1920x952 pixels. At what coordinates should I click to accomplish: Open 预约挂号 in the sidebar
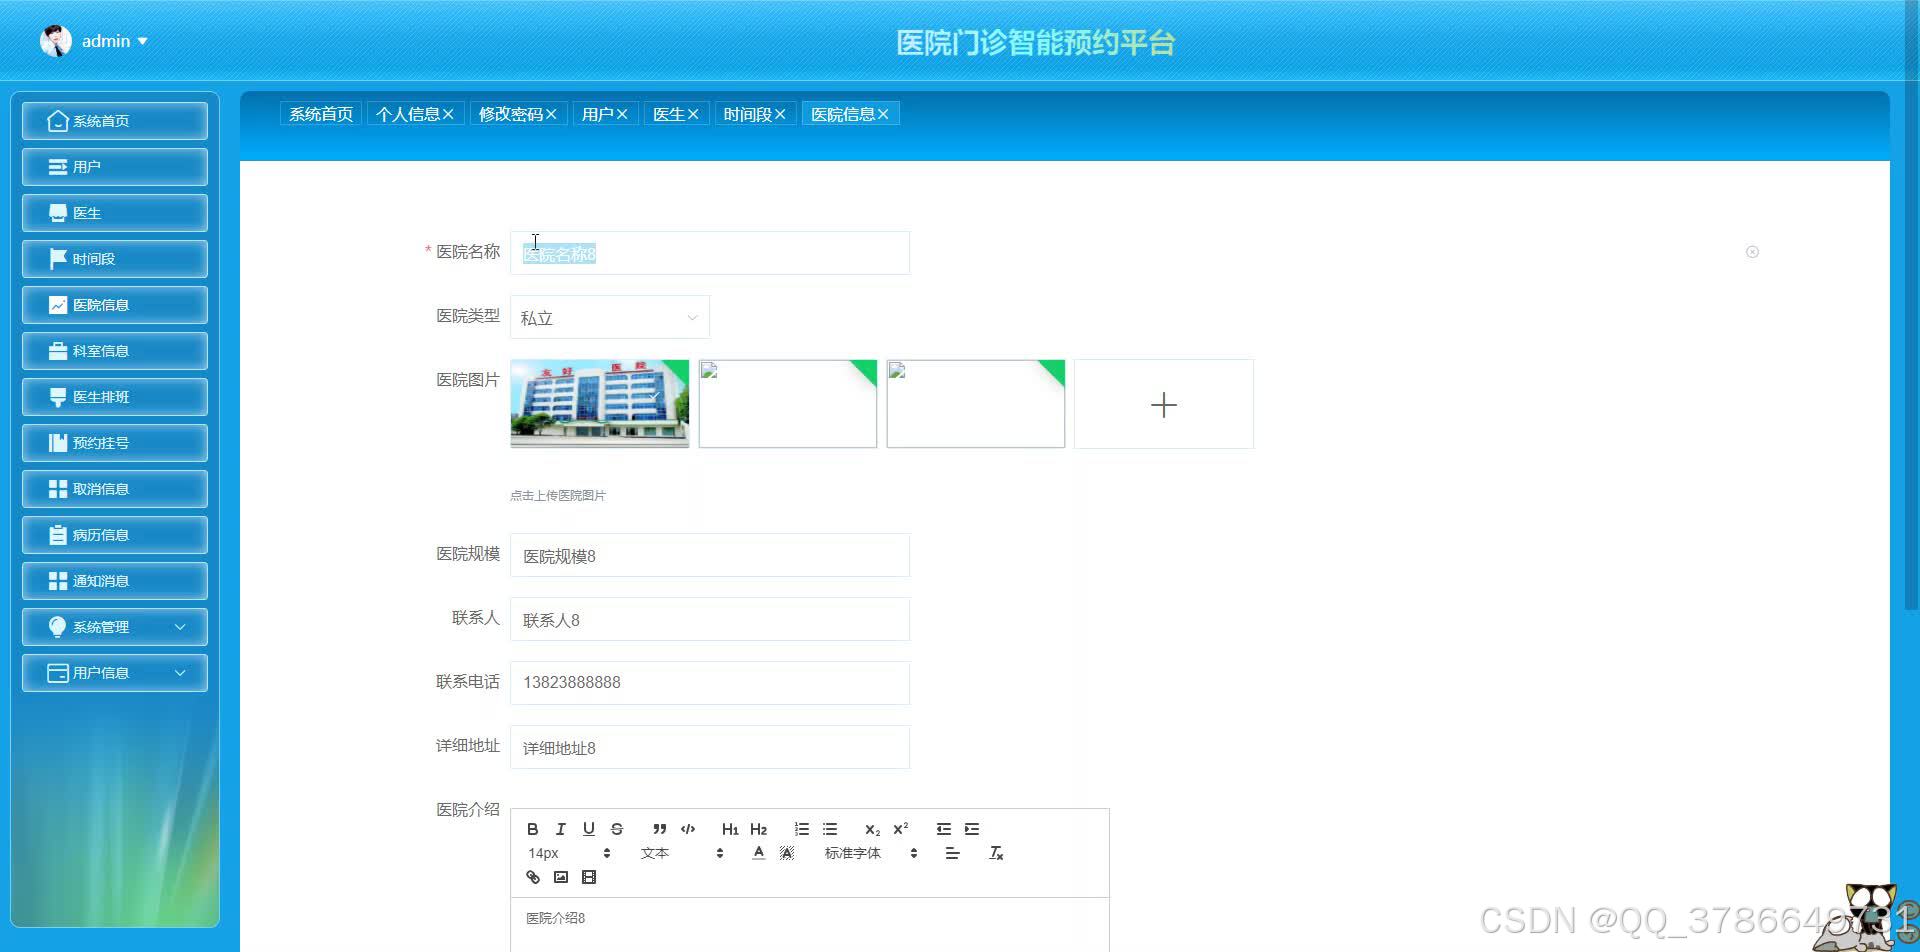(x=115, y=443)
